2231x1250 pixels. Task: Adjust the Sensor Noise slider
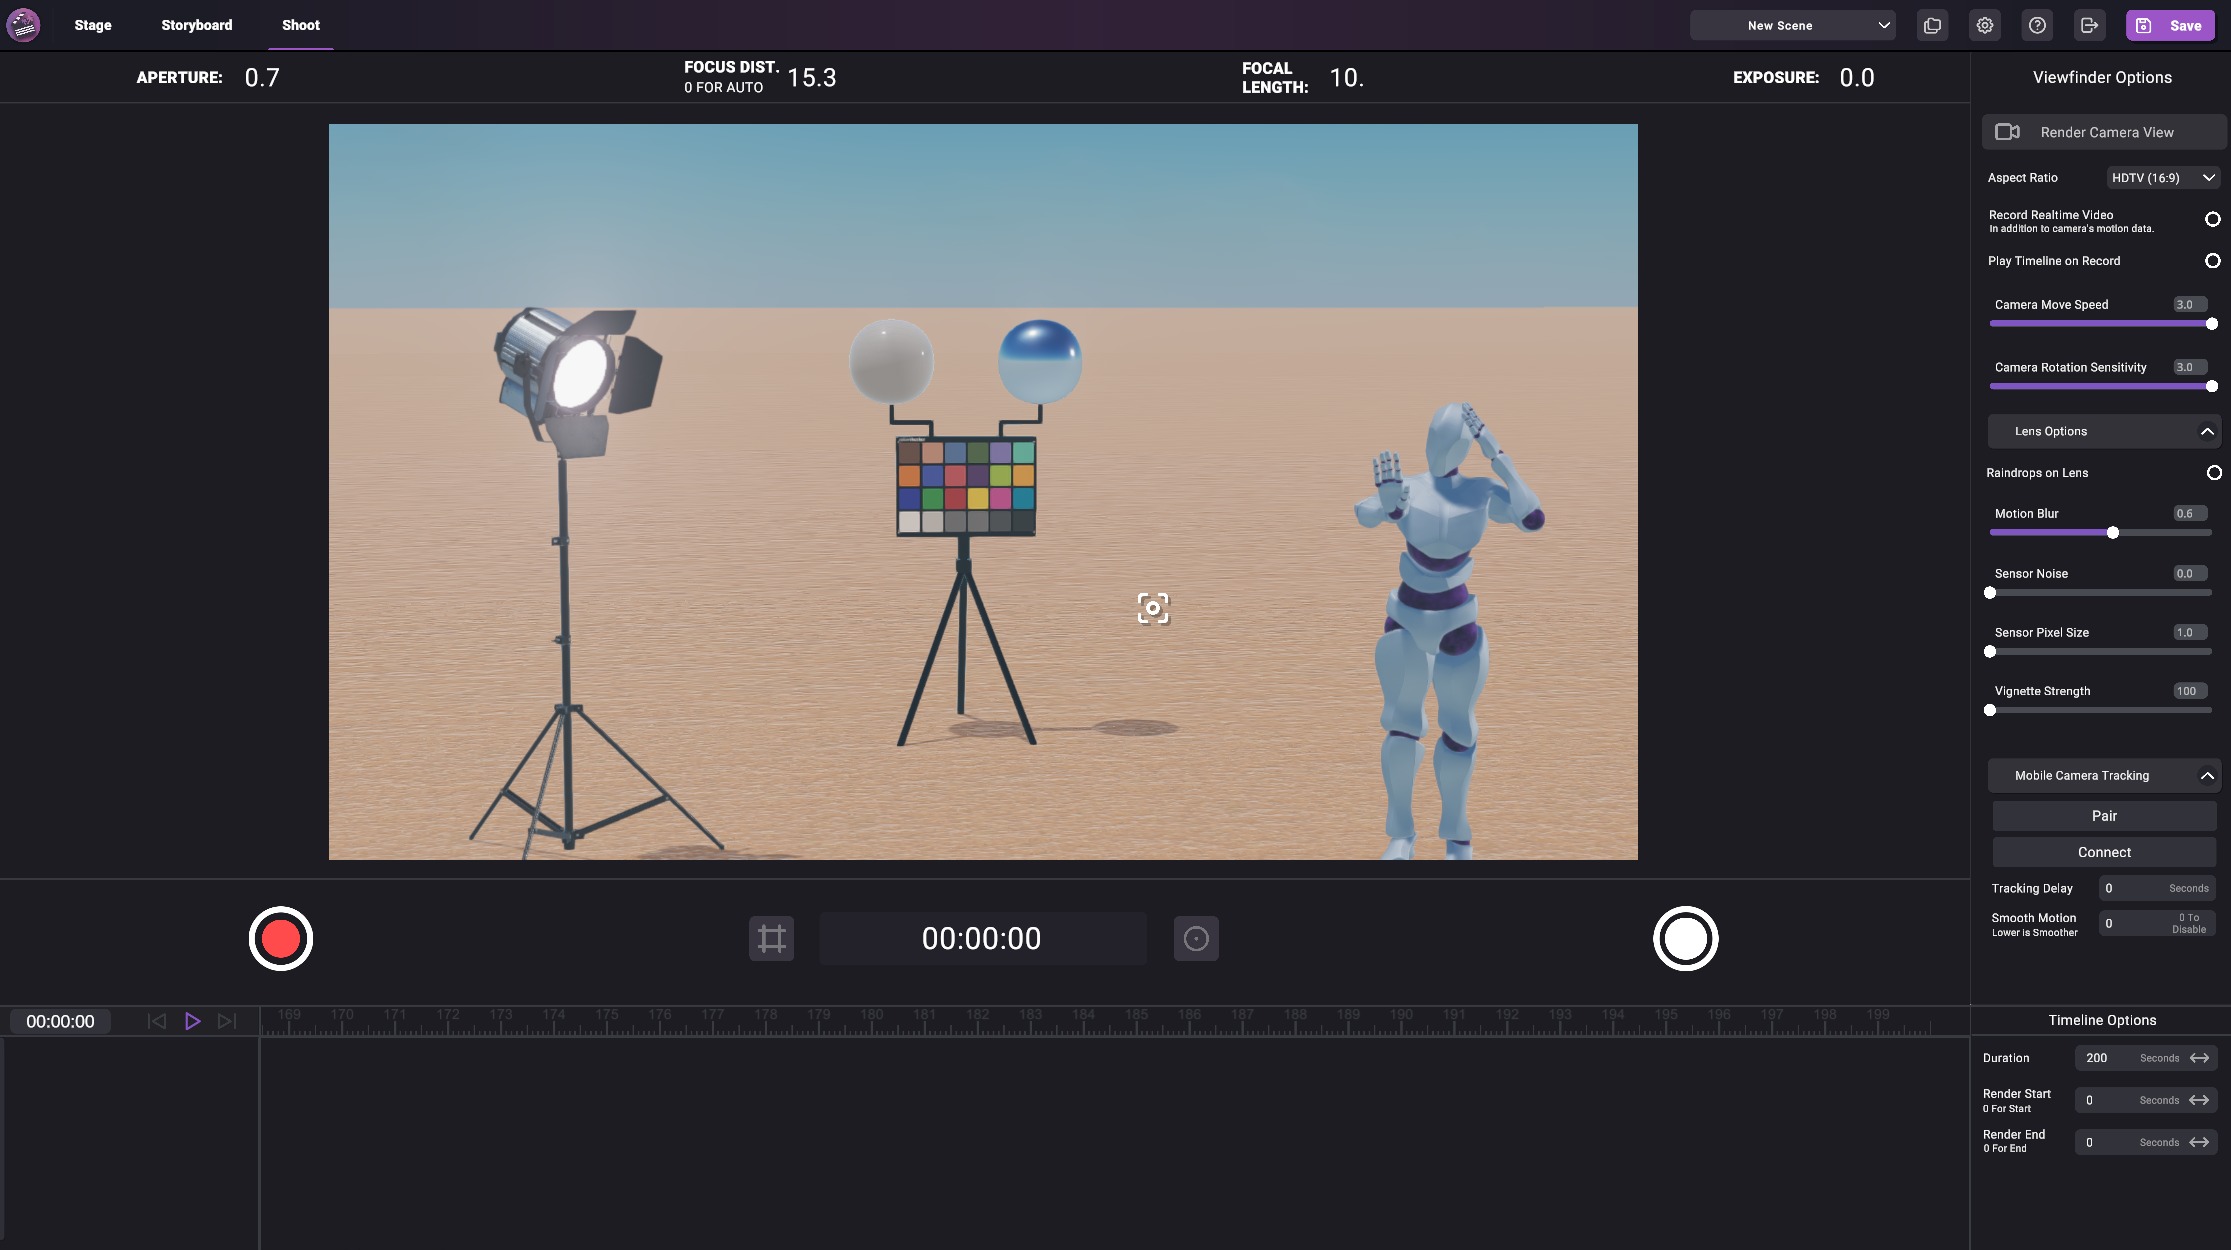tap(2100, 593)
